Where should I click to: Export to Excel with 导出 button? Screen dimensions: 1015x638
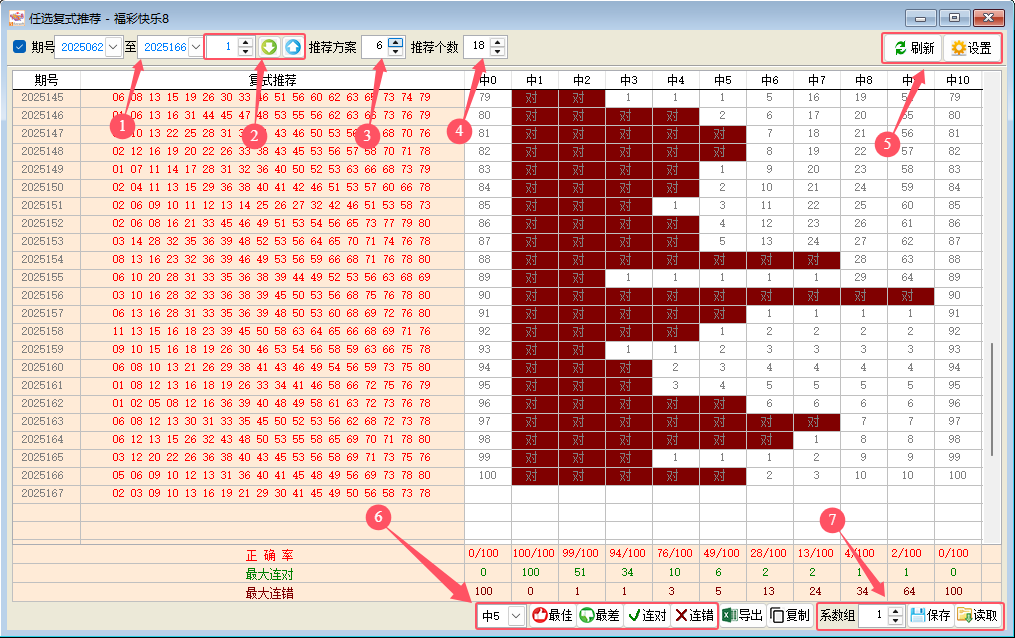(x=743, y=616)
